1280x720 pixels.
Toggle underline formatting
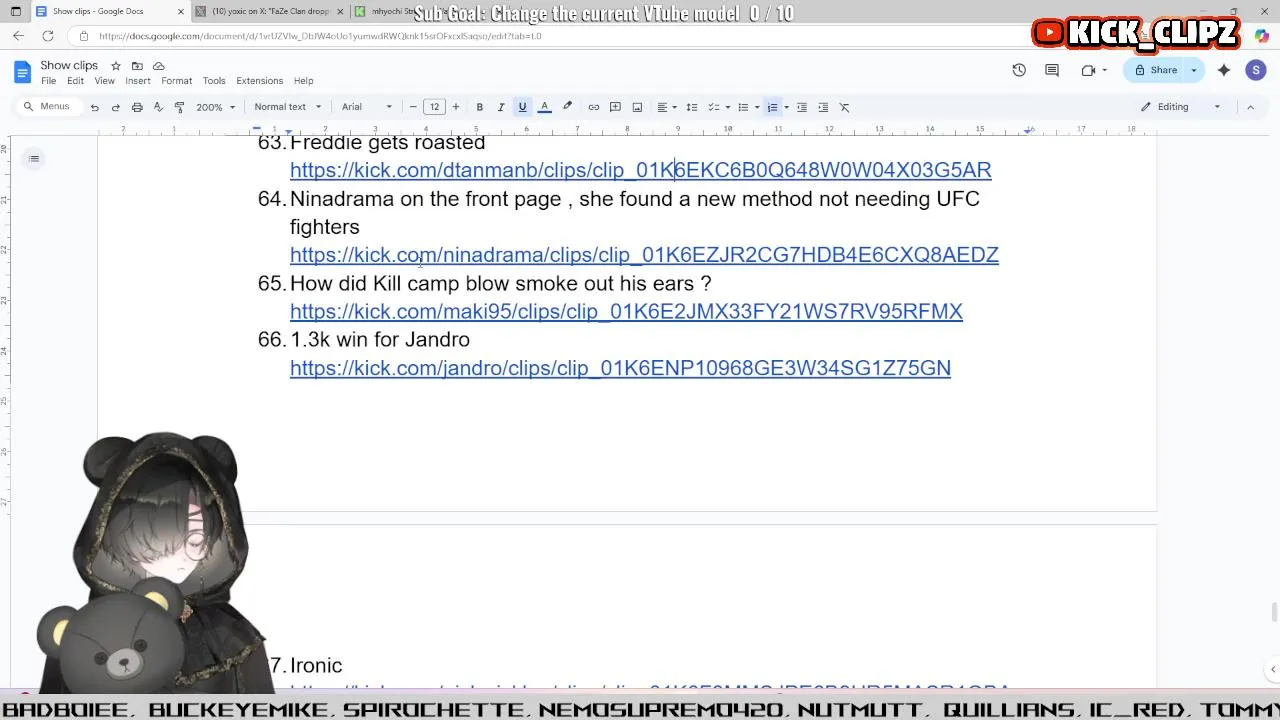pos(522,107)
